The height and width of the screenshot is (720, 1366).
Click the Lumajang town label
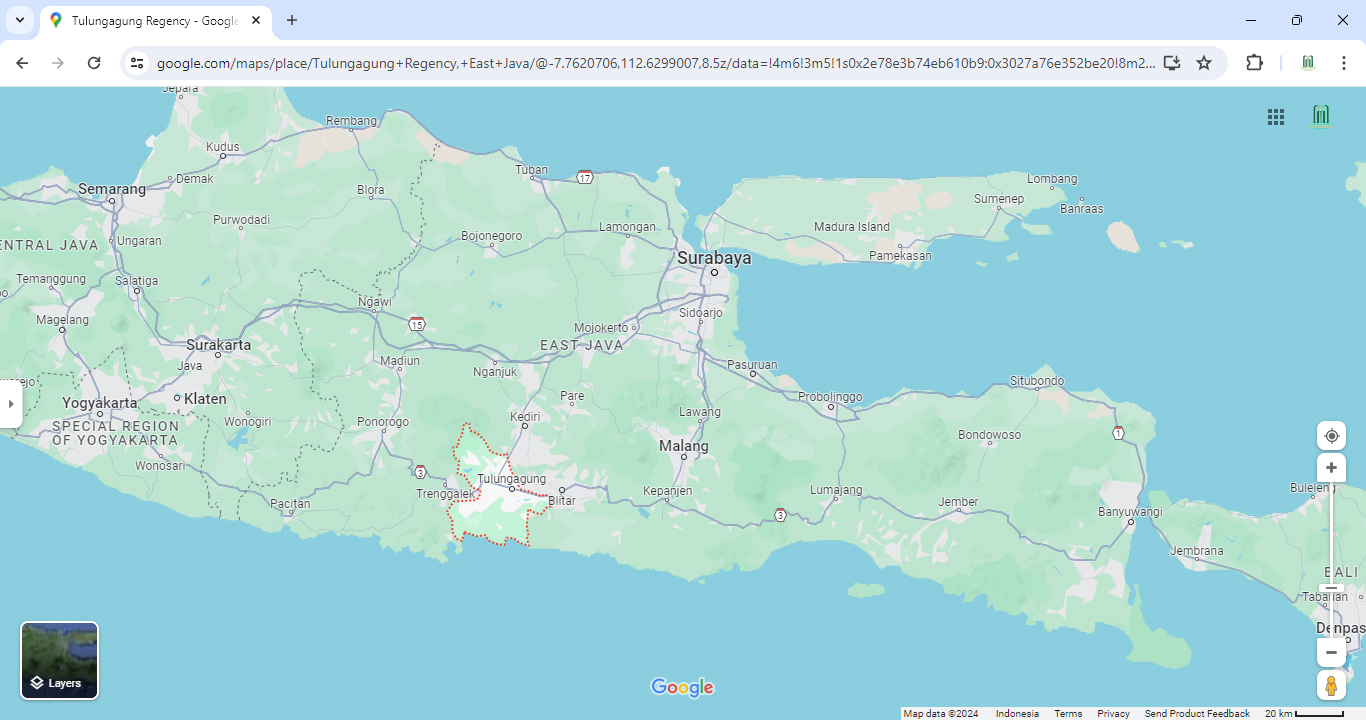pos(836,490)
